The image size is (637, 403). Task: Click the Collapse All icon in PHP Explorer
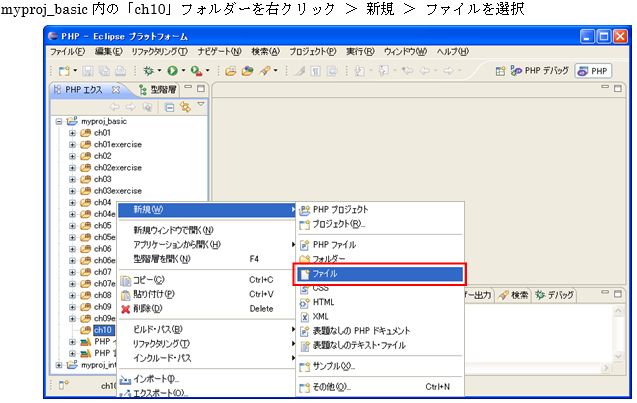170,106
